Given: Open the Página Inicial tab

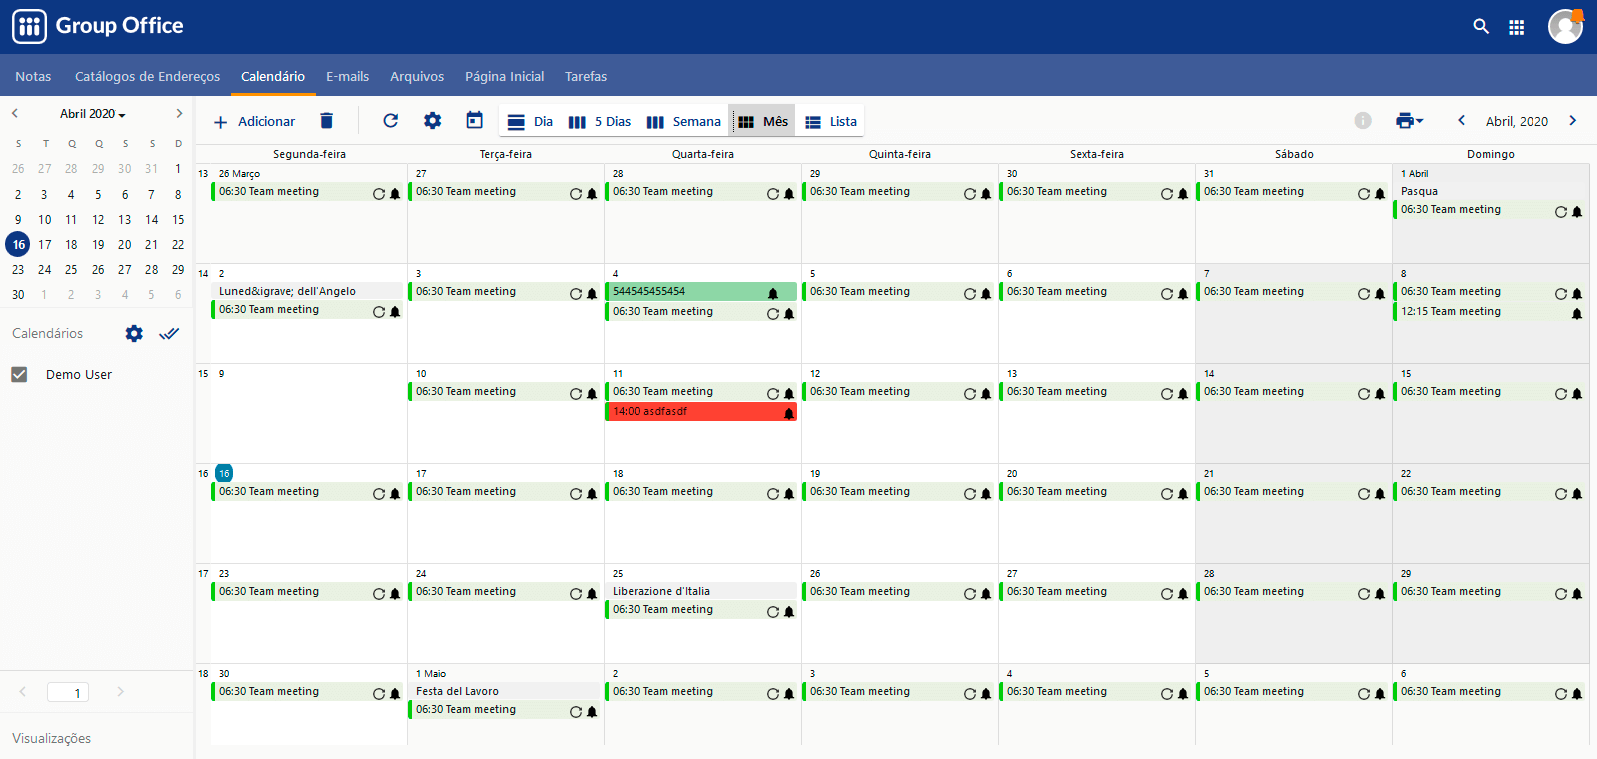Looking at the screenshot, I should pos(504,76).
